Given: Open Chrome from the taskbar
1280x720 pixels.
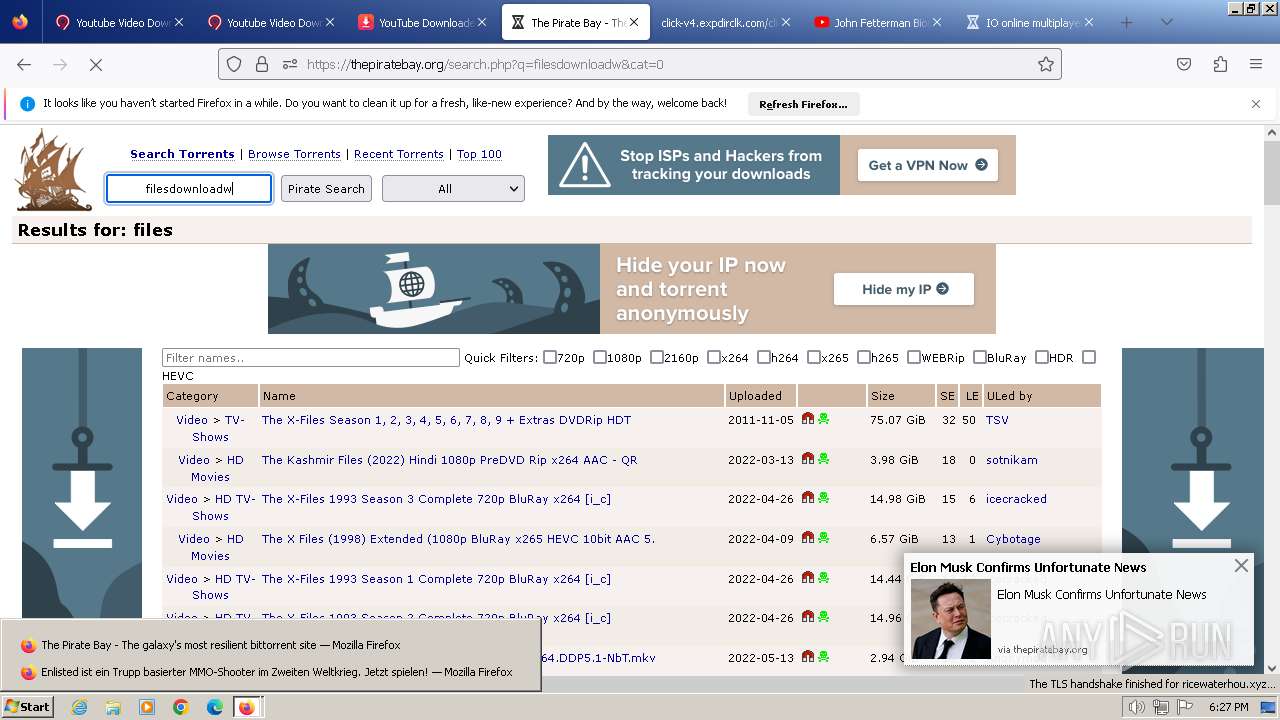Looking at the screenshot, I should click(x=181, y=707).
